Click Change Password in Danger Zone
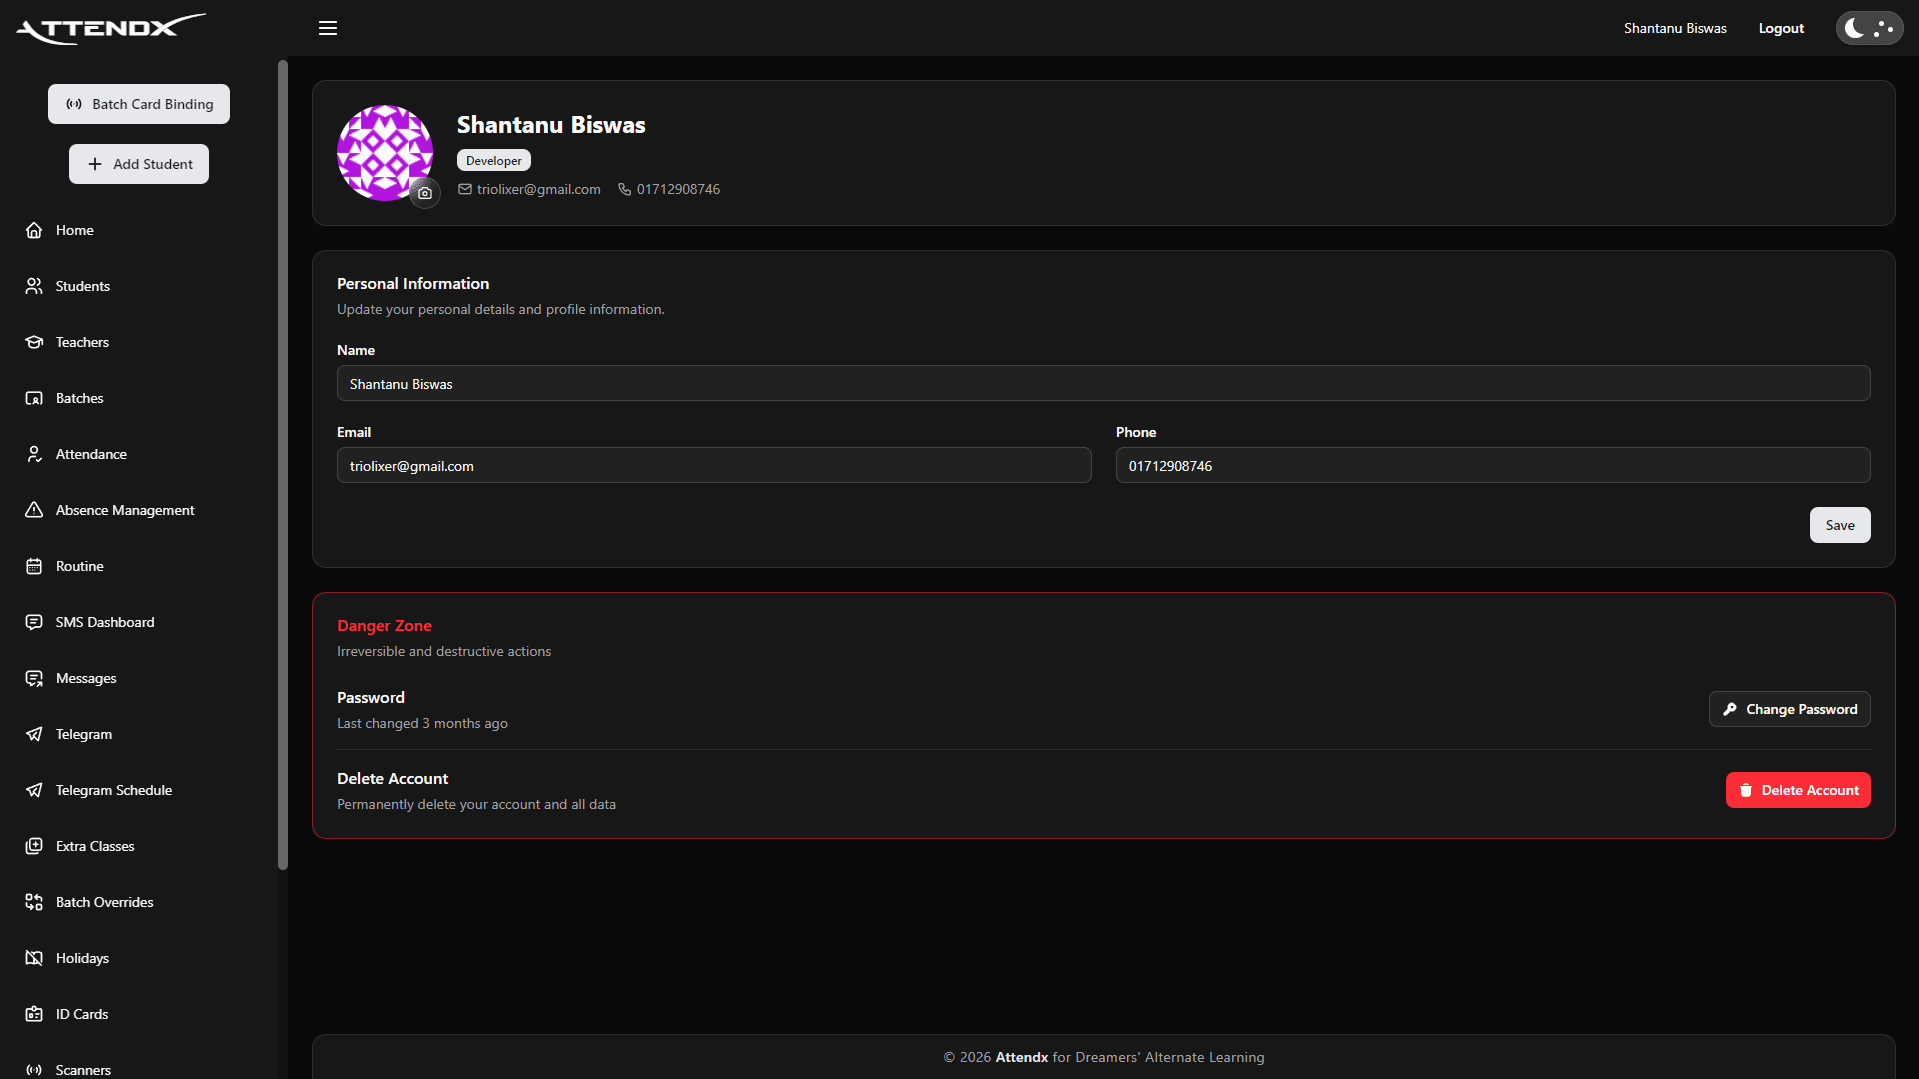The height and width of the screenshot is (1079, 1919). [1789, 709]
